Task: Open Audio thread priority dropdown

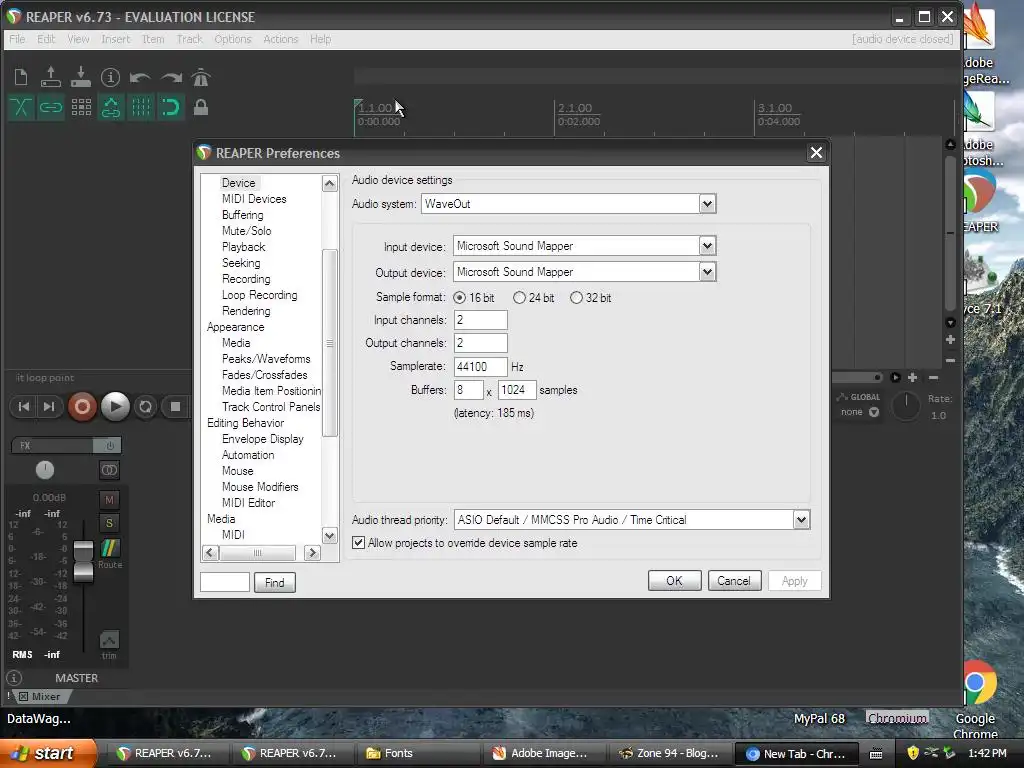Action: pos(801,520)
